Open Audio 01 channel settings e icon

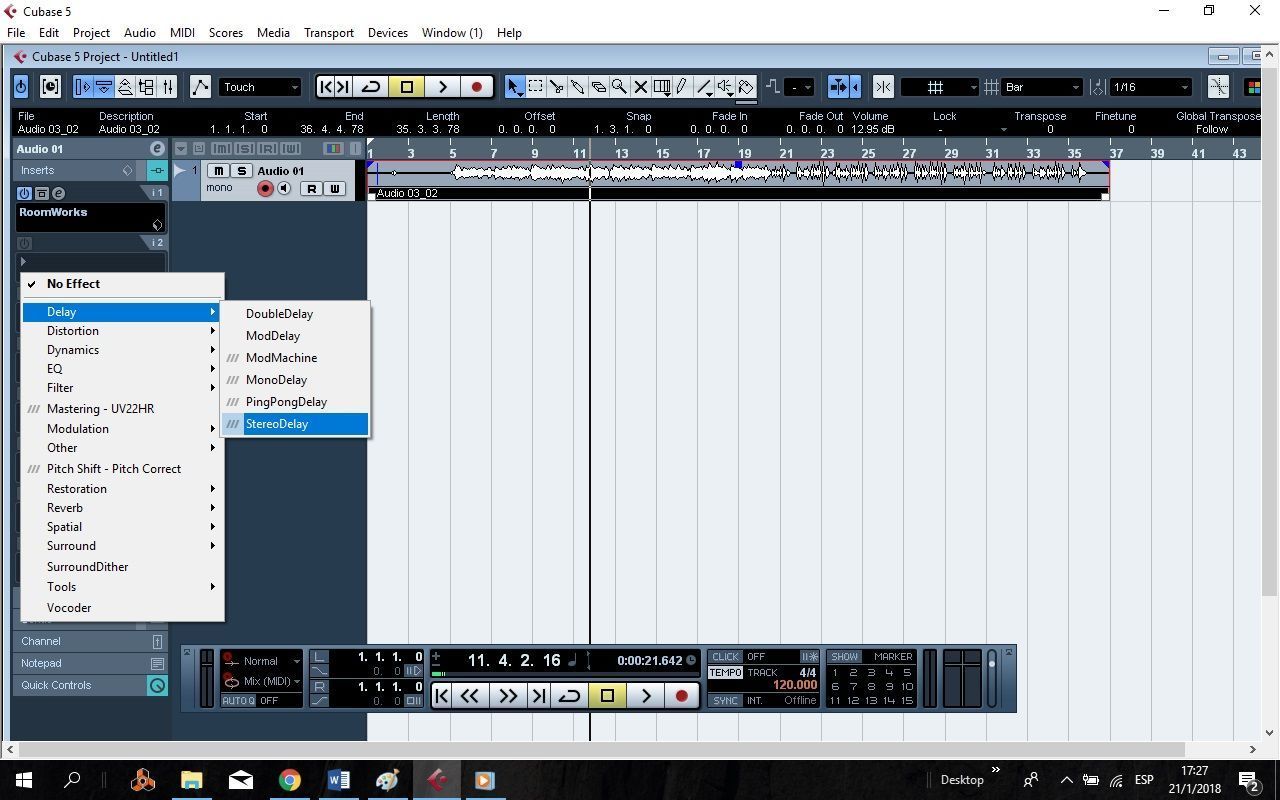[157, 149]
